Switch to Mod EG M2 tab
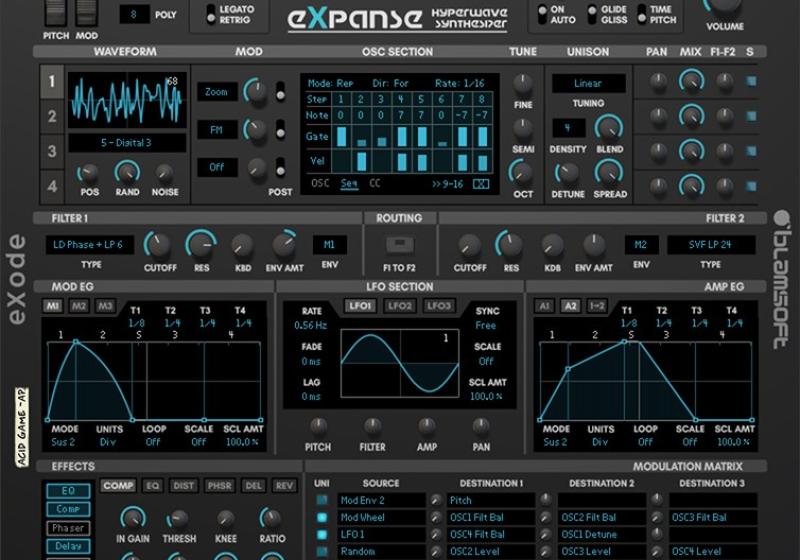 (79, 306)
